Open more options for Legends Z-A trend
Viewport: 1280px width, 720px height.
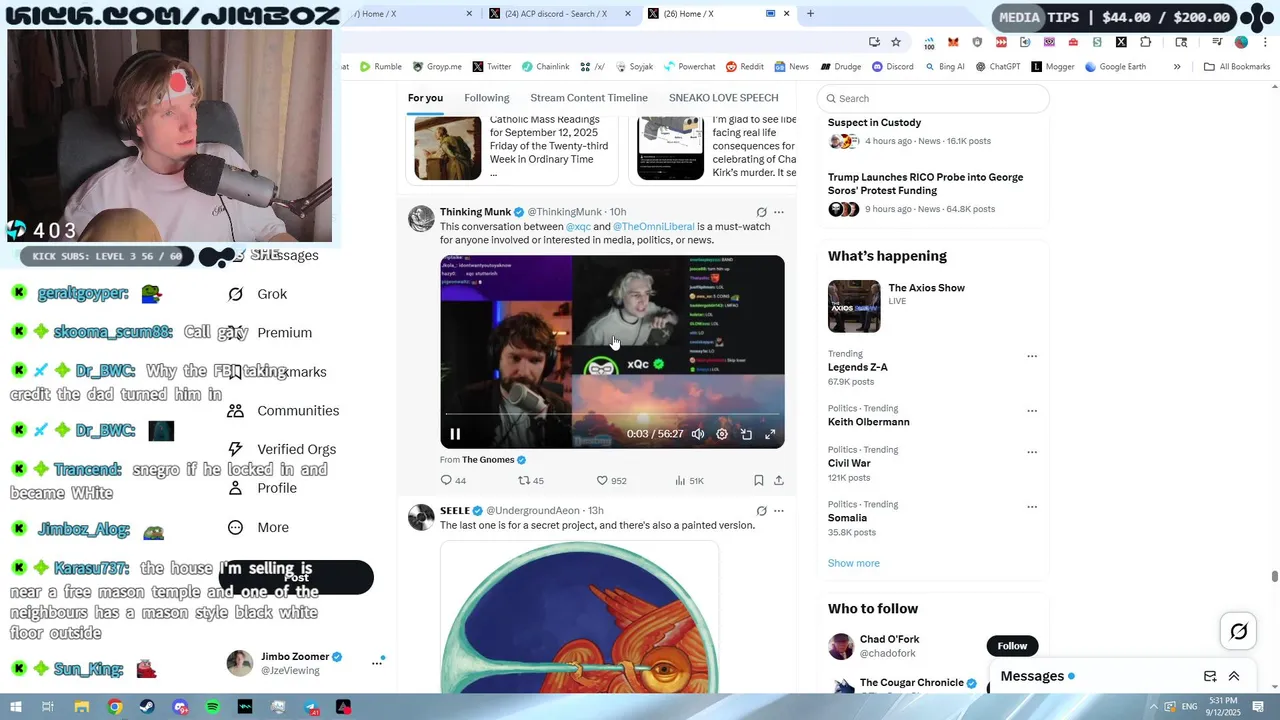click(x=1032, y=356)
